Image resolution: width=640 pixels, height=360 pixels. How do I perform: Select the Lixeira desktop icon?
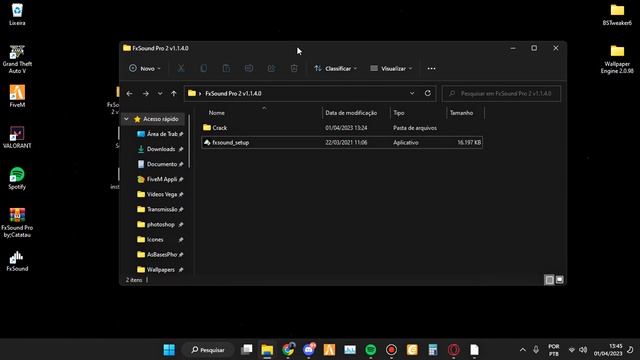17,15
